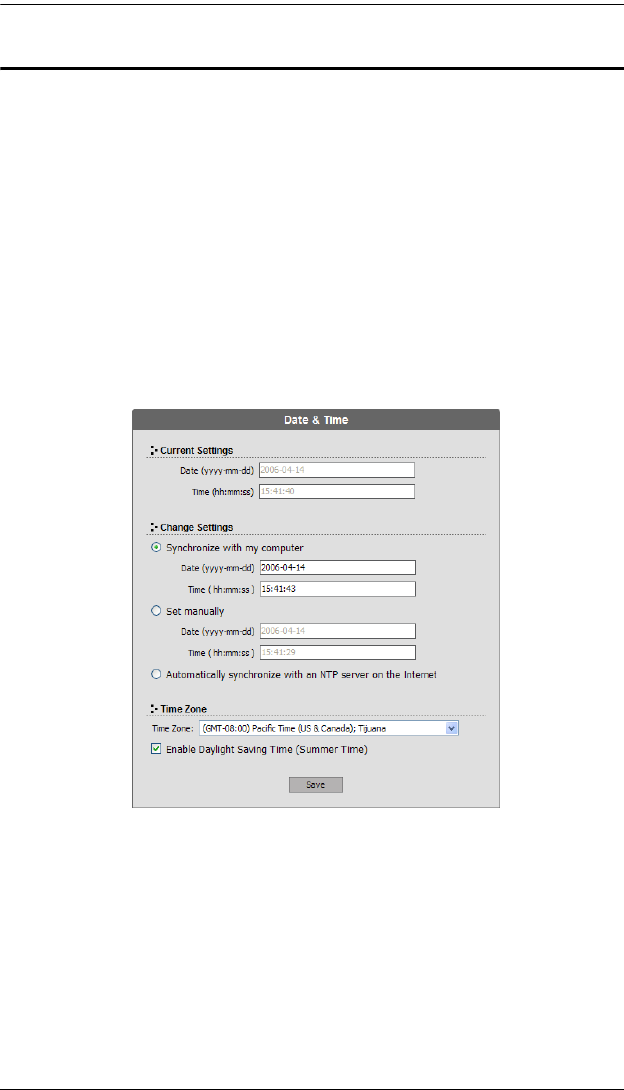Select Synchronize with my computer option

click(x=155, y=548)
